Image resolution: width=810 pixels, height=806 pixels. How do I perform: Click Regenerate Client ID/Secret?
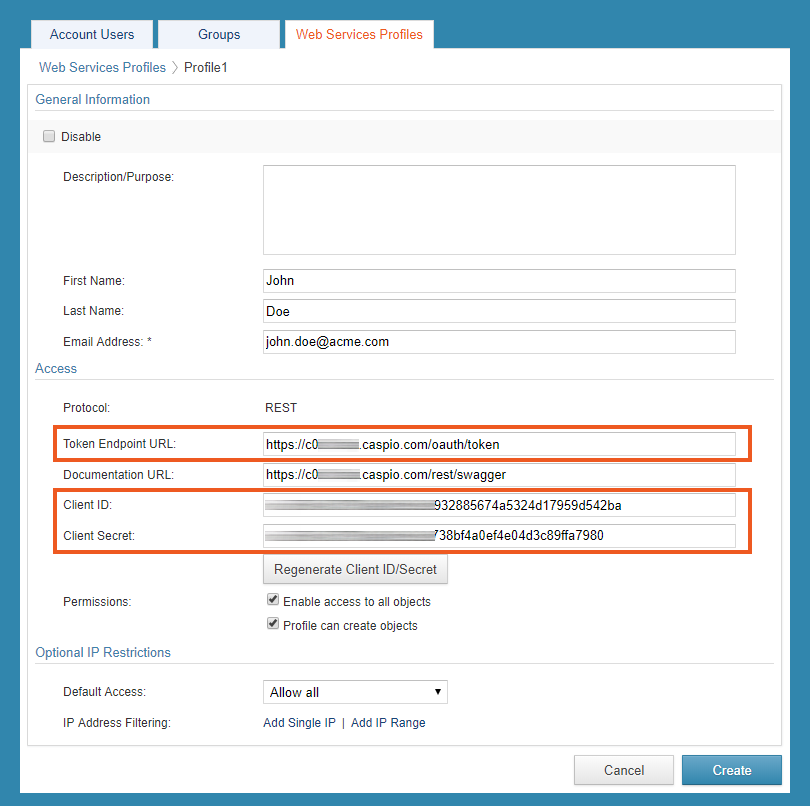click(x=355, y=569)
